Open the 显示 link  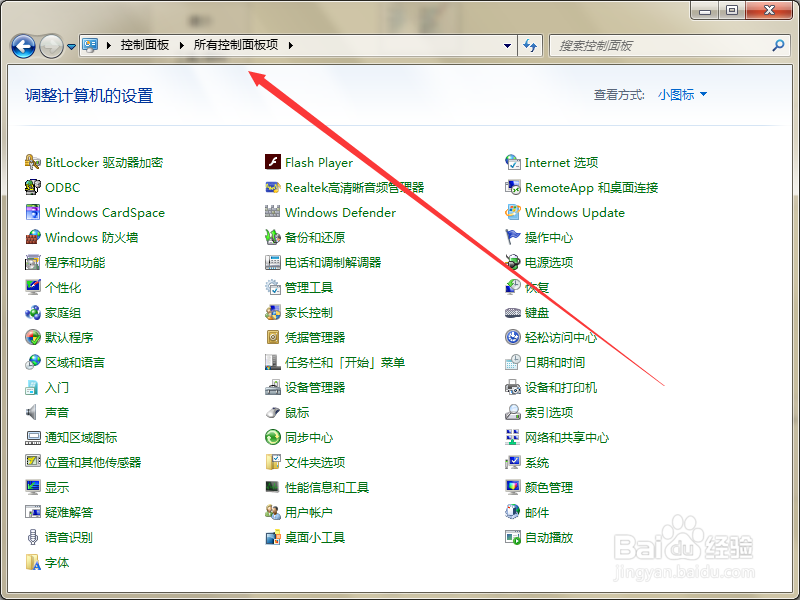click(57, 488)
